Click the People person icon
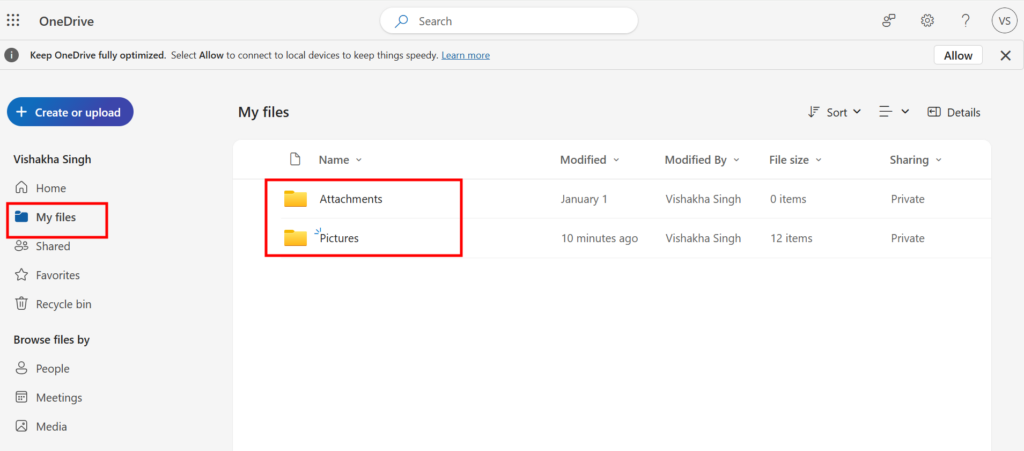 tap(22, 368)
